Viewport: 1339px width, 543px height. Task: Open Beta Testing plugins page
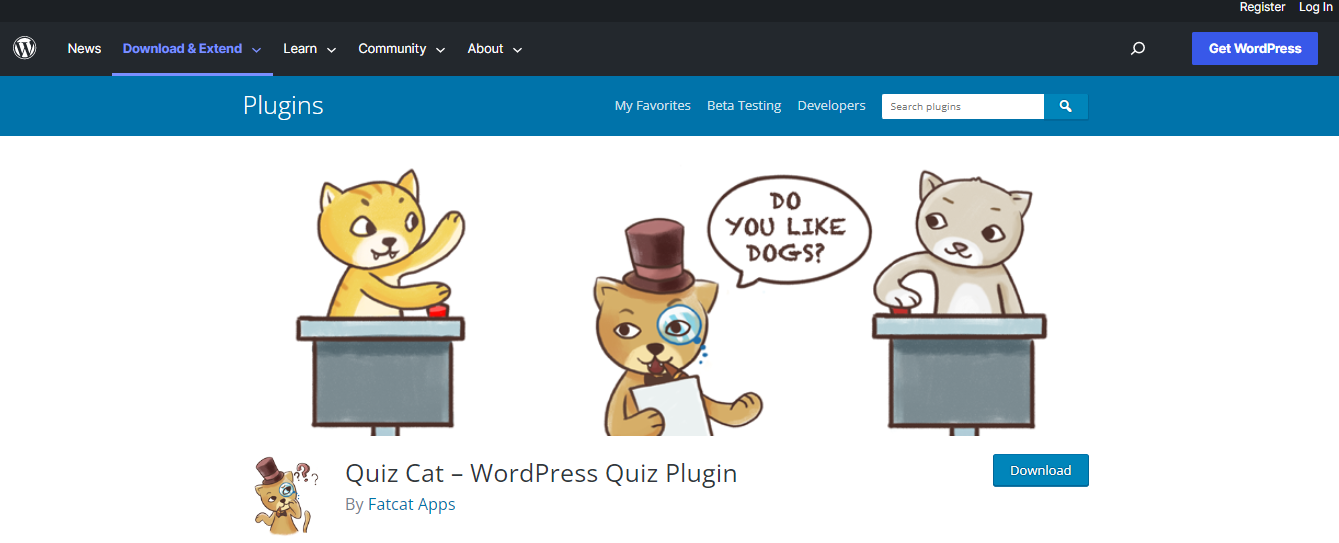point(744,105)
